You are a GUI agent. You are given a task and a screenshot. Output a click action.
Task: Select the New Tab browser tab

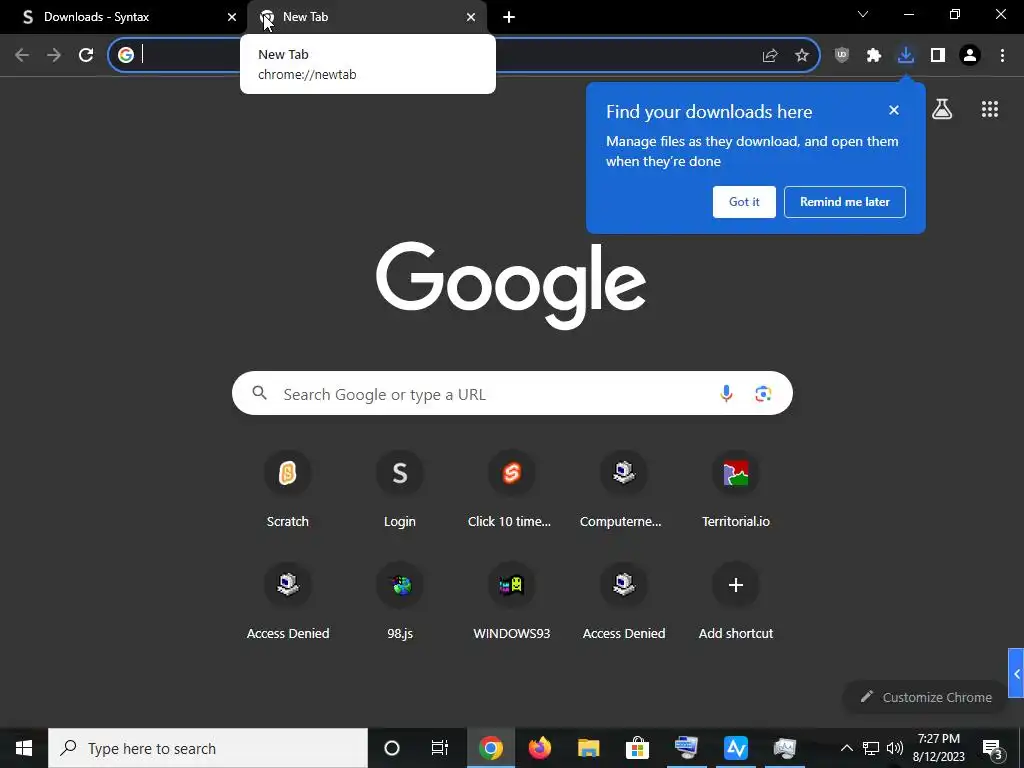click(x=367, y=17)
